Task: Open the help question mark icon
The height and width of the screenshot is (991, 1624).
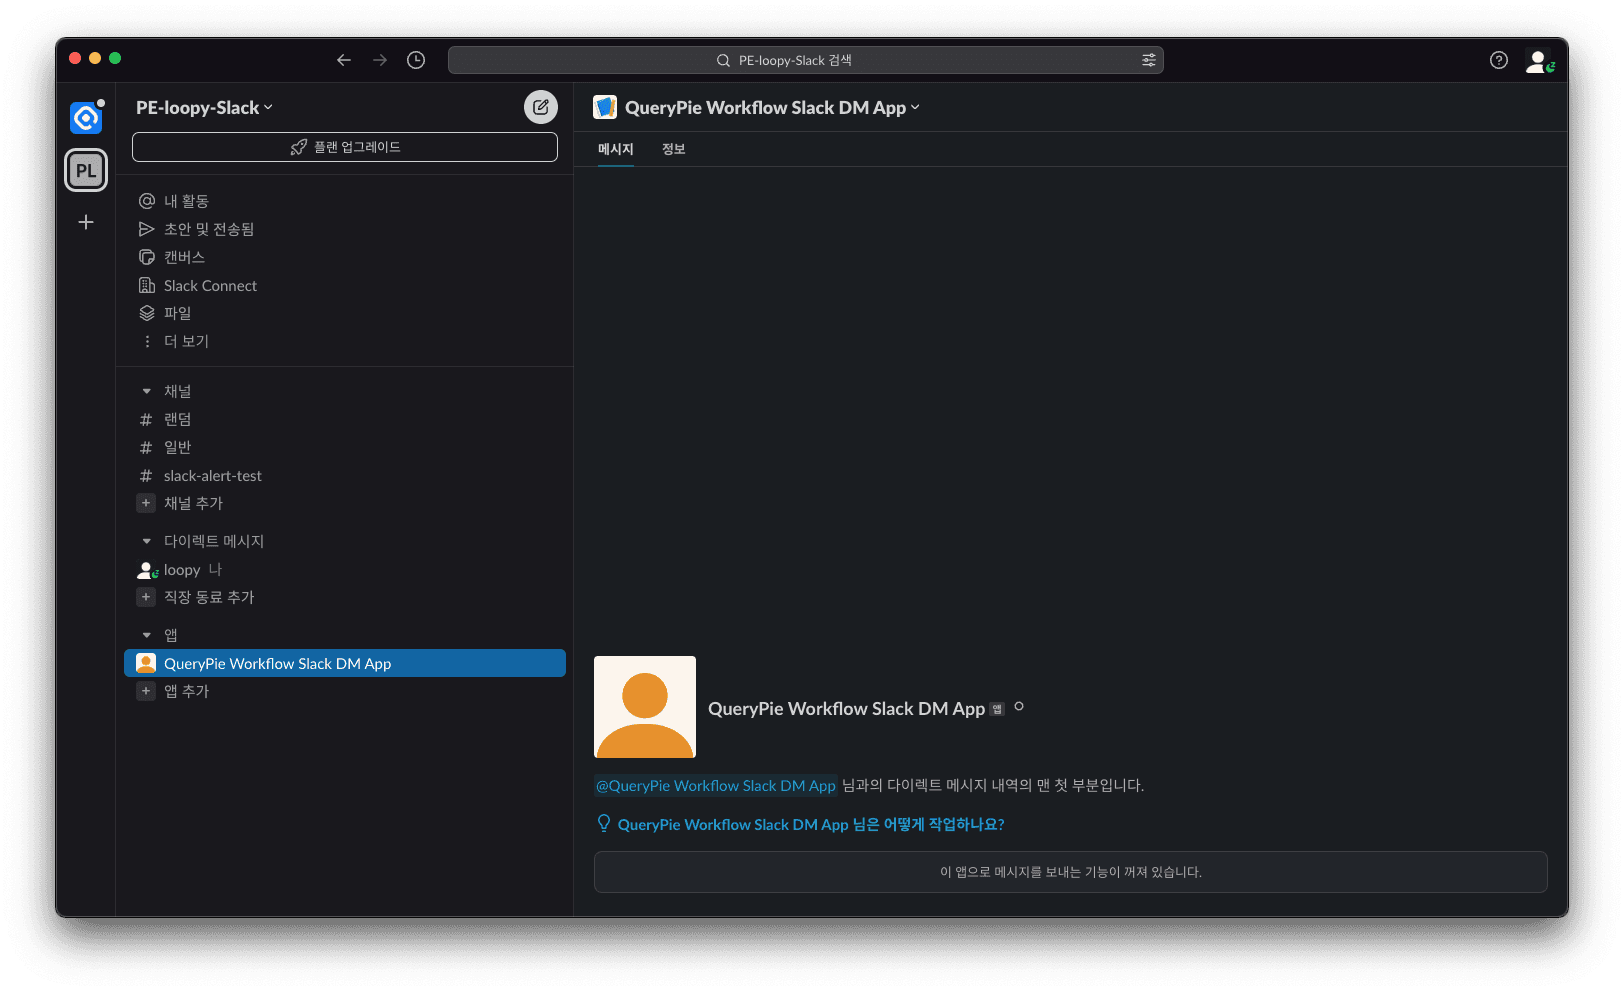Action: 1498,60
